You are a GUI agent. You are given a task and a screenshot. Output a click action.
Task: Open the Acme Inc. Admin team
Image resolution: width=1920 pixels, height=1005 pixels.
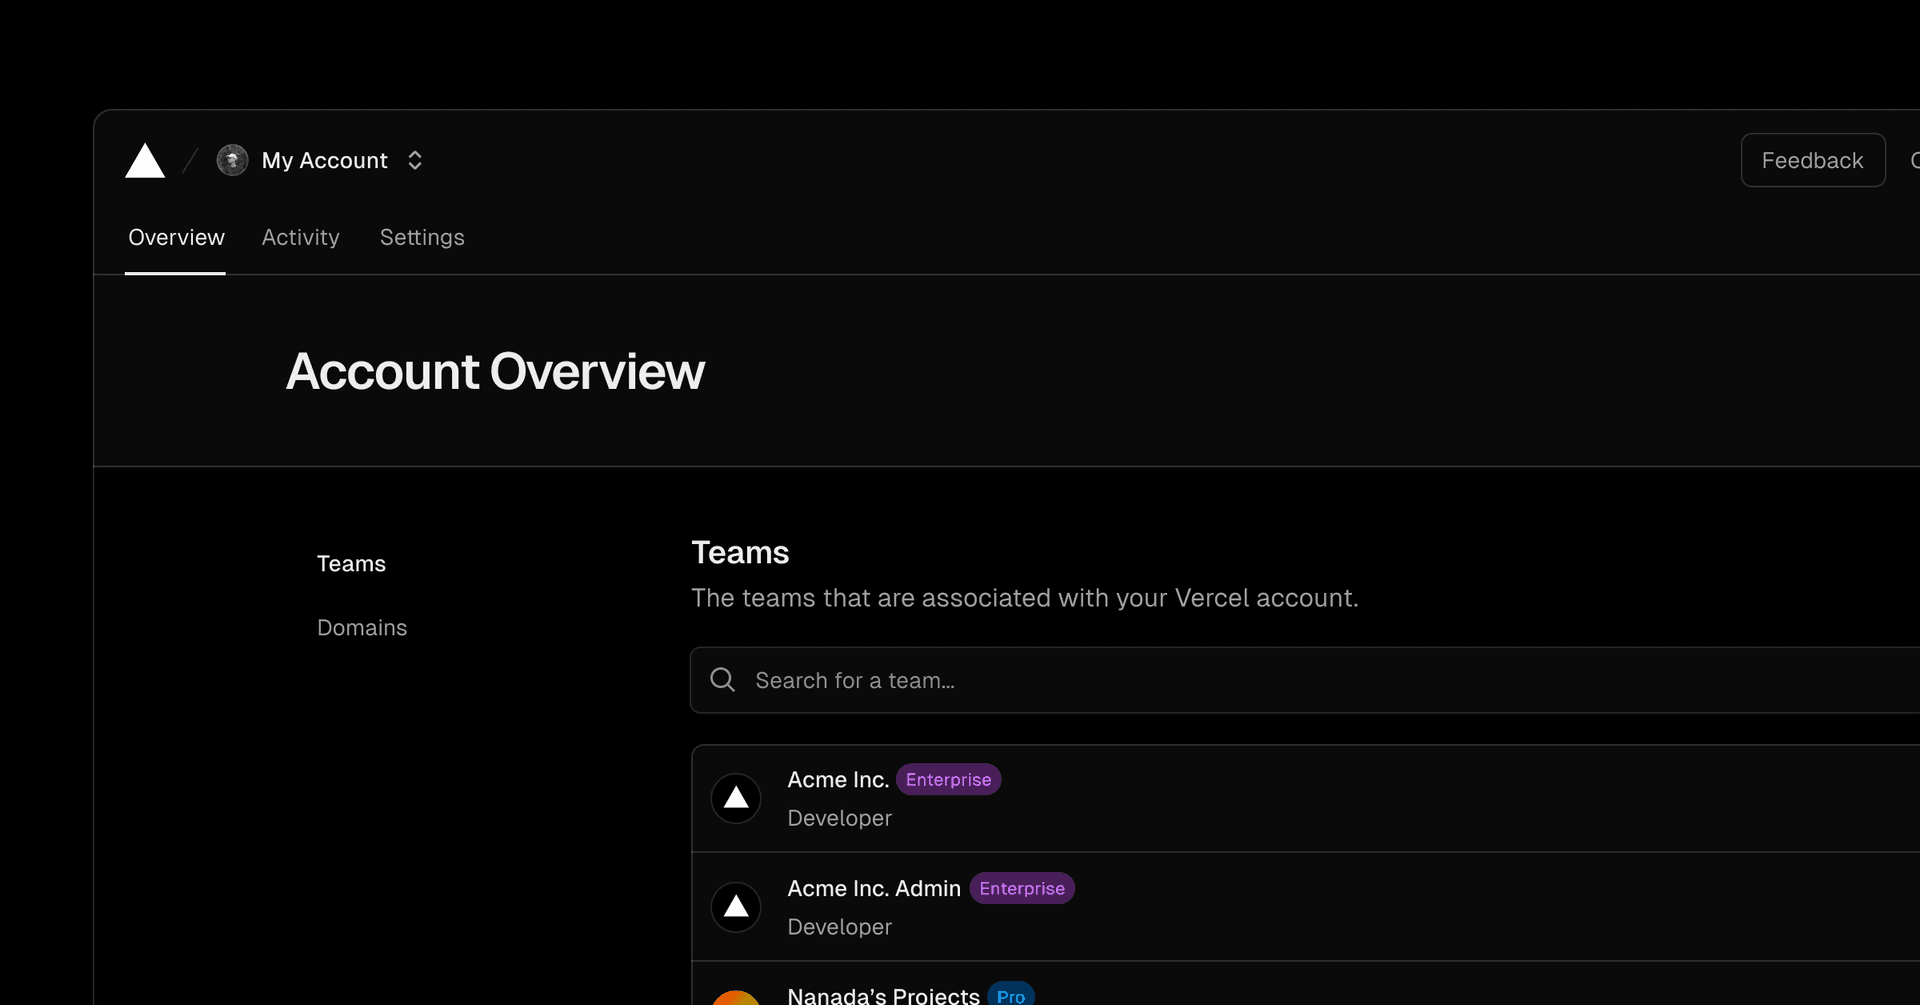point(873,889)
